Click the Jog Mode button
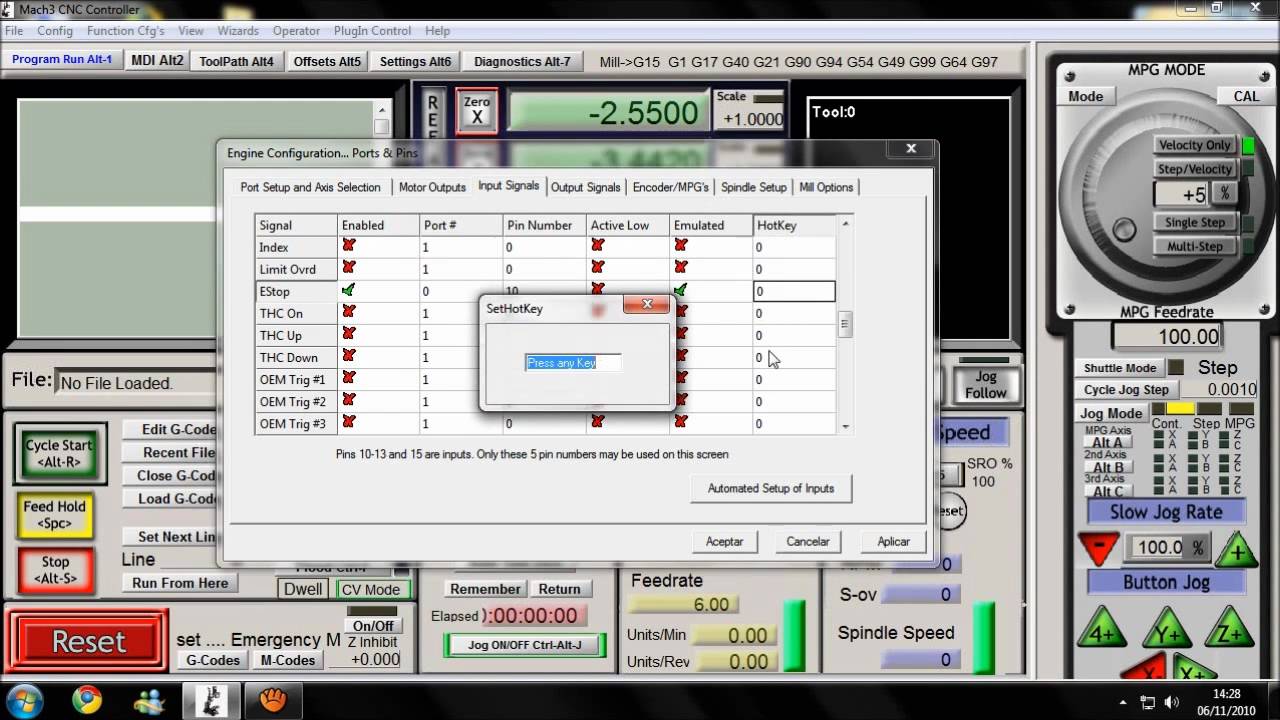The image size is (1280, 720). pos(1111,413)
